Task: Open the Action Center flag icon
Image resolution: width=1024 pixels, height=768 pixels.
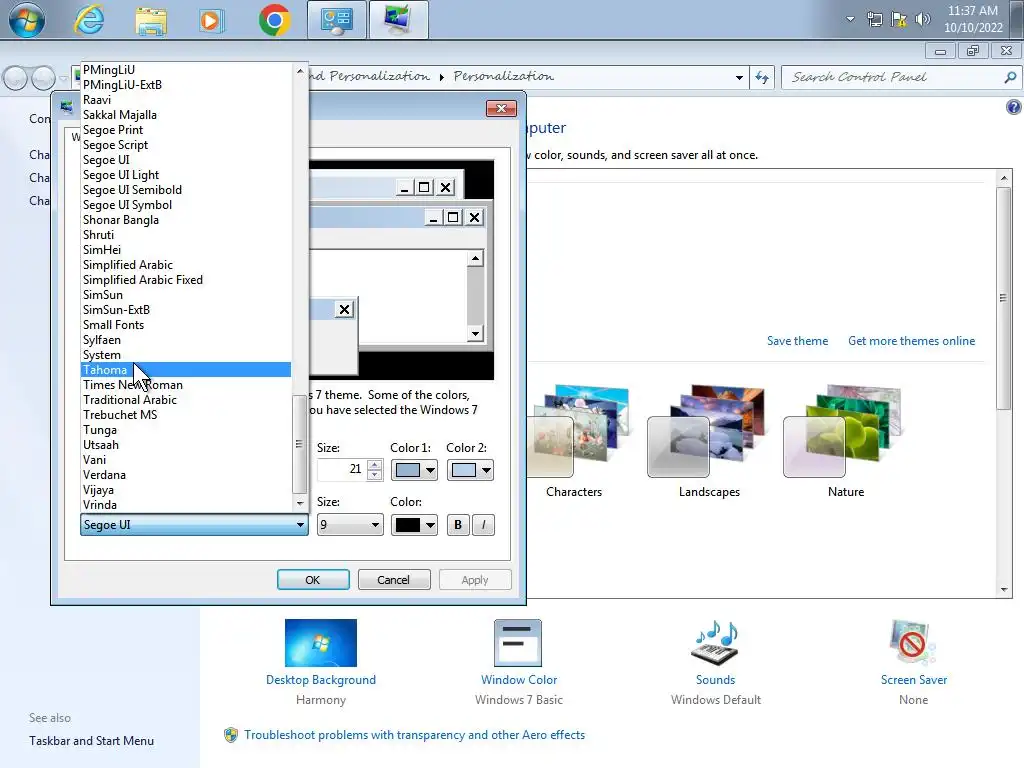Action: coord(899,19)
